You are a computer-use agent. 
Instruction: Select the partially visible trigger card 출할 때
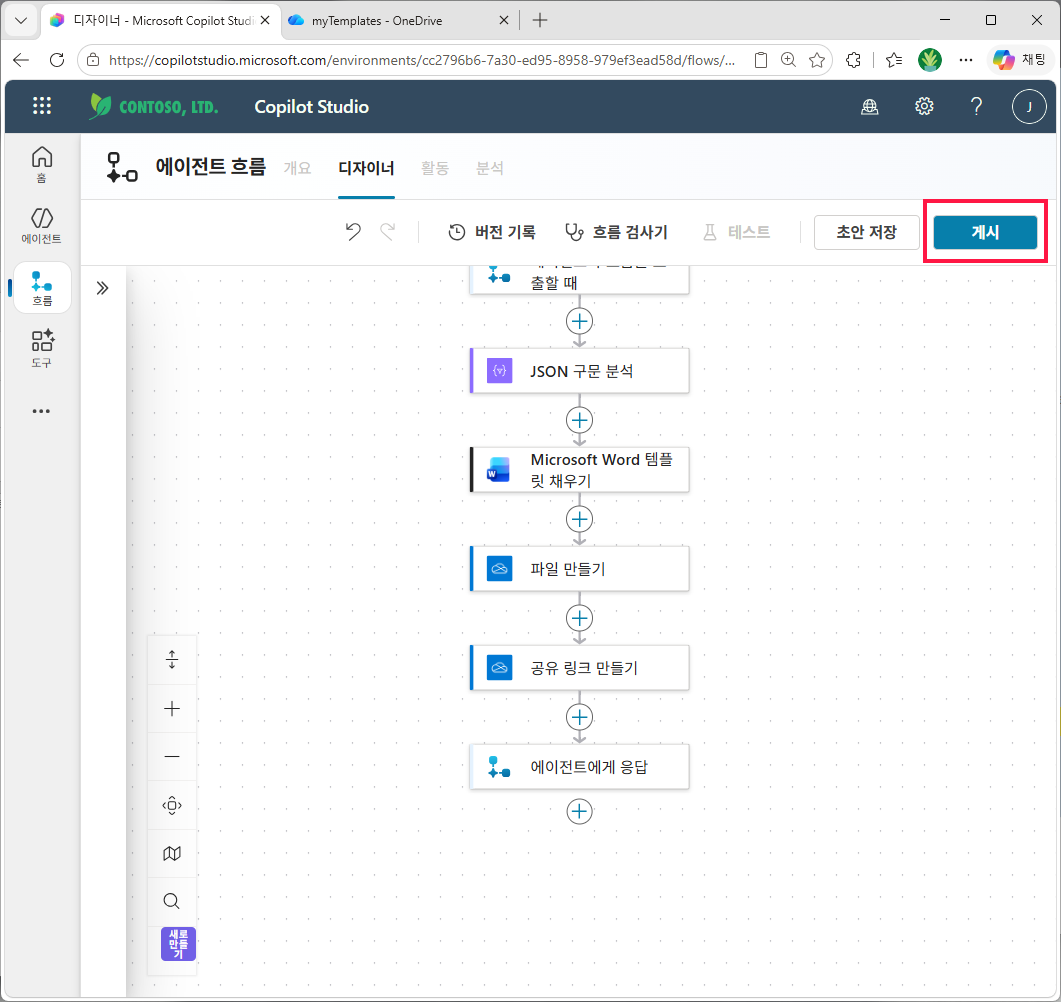pyautogui.click(x=580, y=280)
